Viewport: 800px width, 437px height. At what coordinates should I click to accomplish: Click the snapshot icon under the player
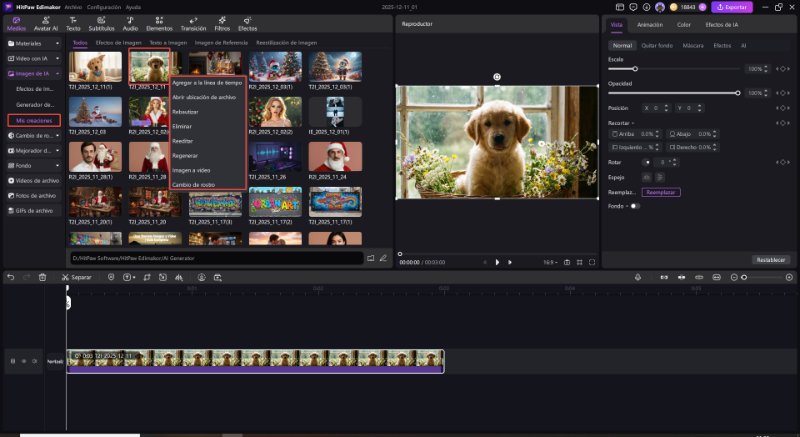[x=567, y=262]
